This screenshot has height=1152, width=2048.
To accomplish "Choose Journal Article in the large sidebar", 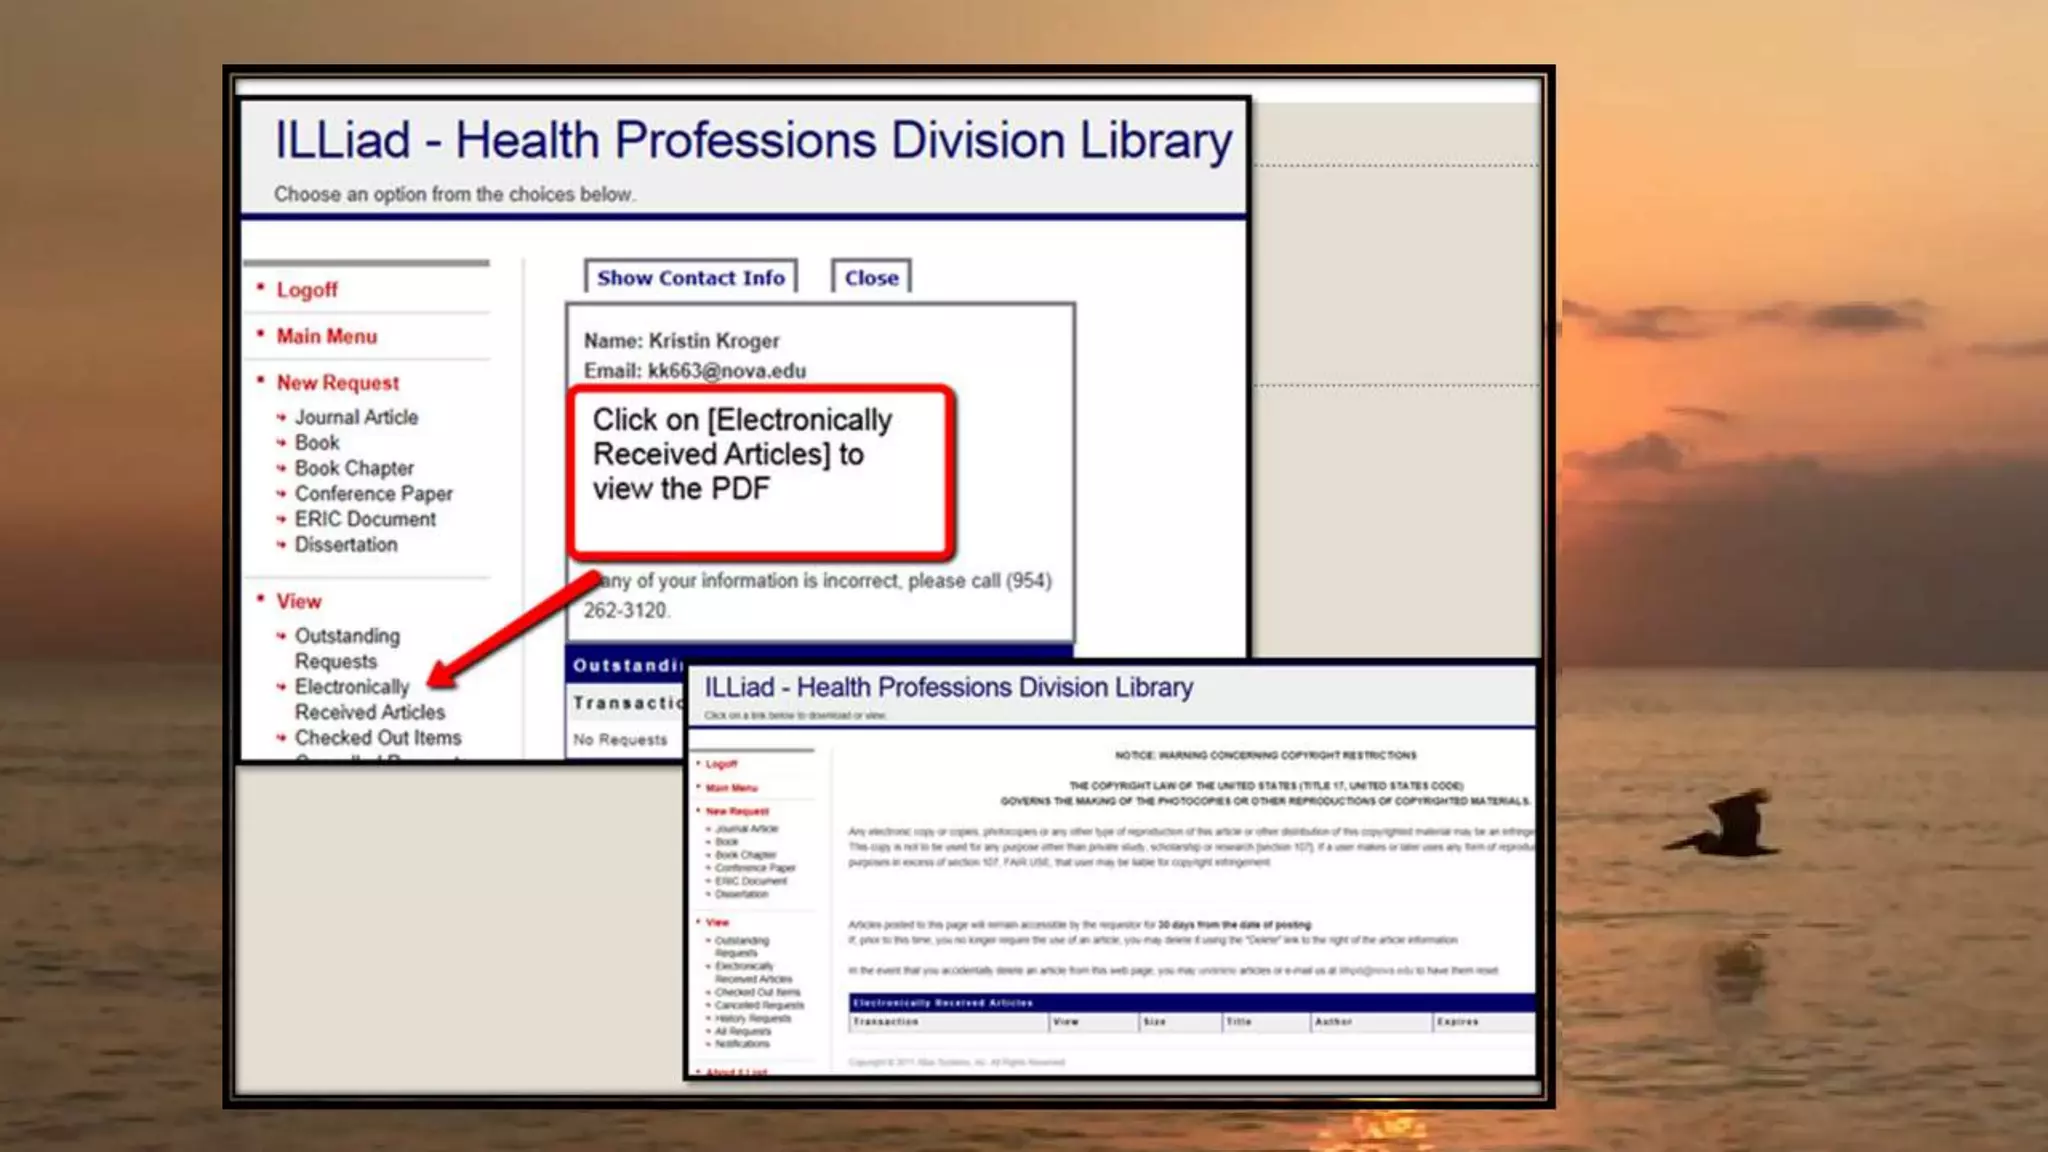I will [356, 418].
